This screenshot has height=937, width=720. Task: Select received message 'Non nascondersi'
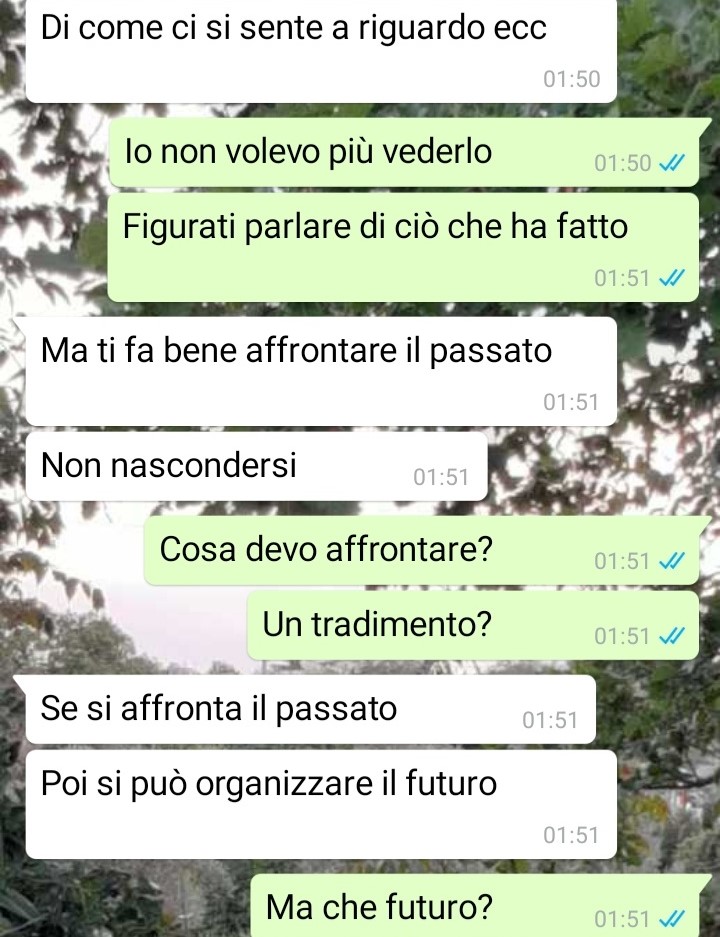coord(257,467)
